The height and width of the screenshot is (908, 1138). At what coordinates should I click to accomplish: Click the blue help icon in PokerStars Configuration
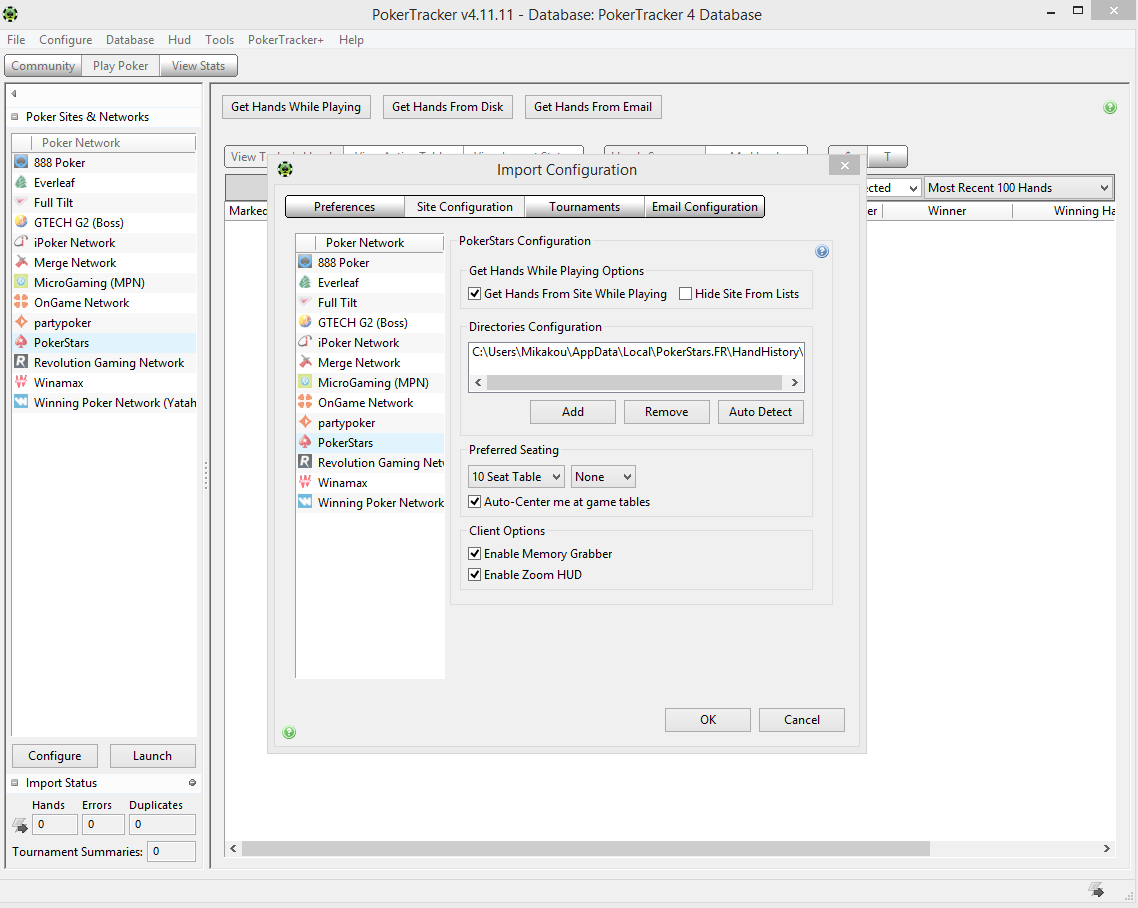tap(822, 251)
